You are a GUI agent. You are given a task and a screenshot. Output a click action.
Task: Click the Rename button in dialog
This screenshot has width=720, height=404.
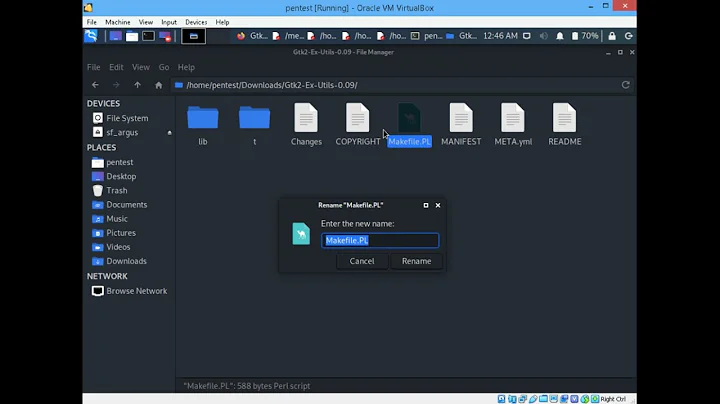tap(416, 261)
